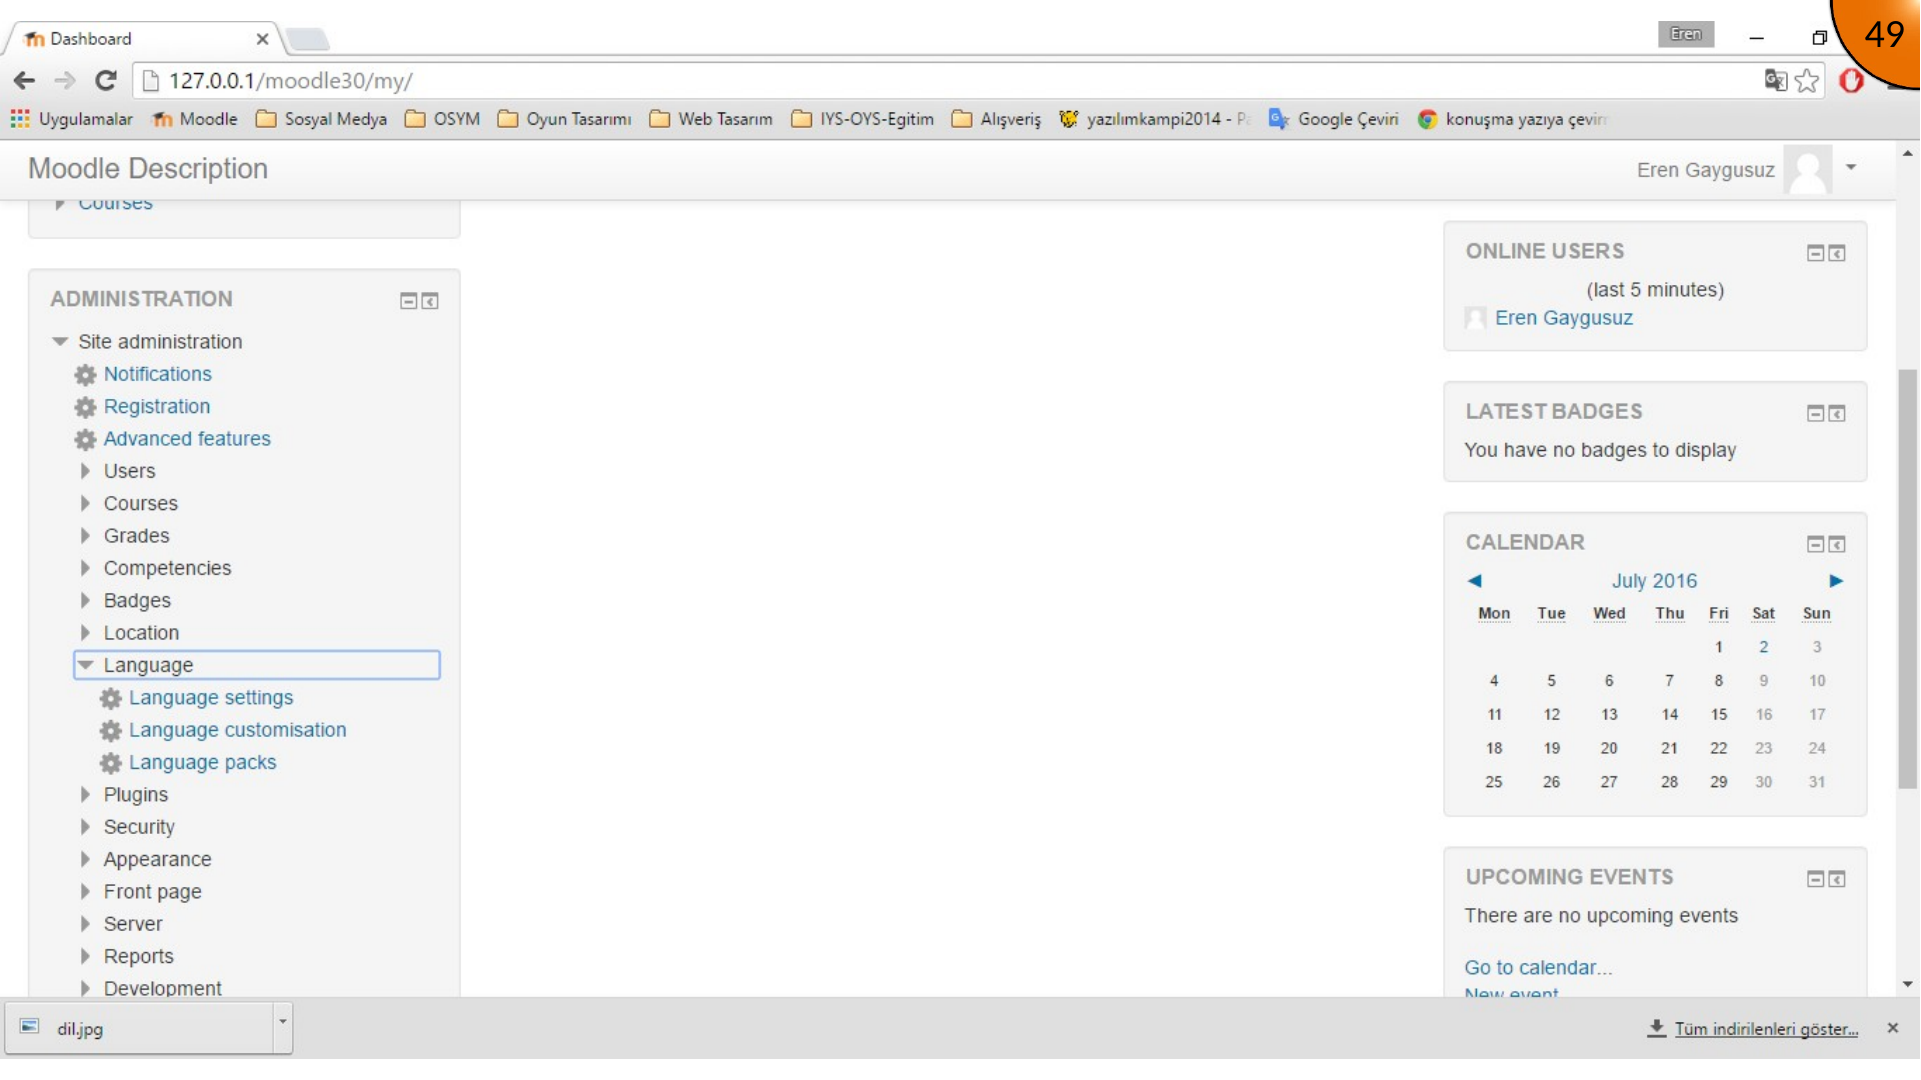Open Eren Gaygusuz in online users
This screenshot has height=1080, width=1921.
pos(1564,318)
